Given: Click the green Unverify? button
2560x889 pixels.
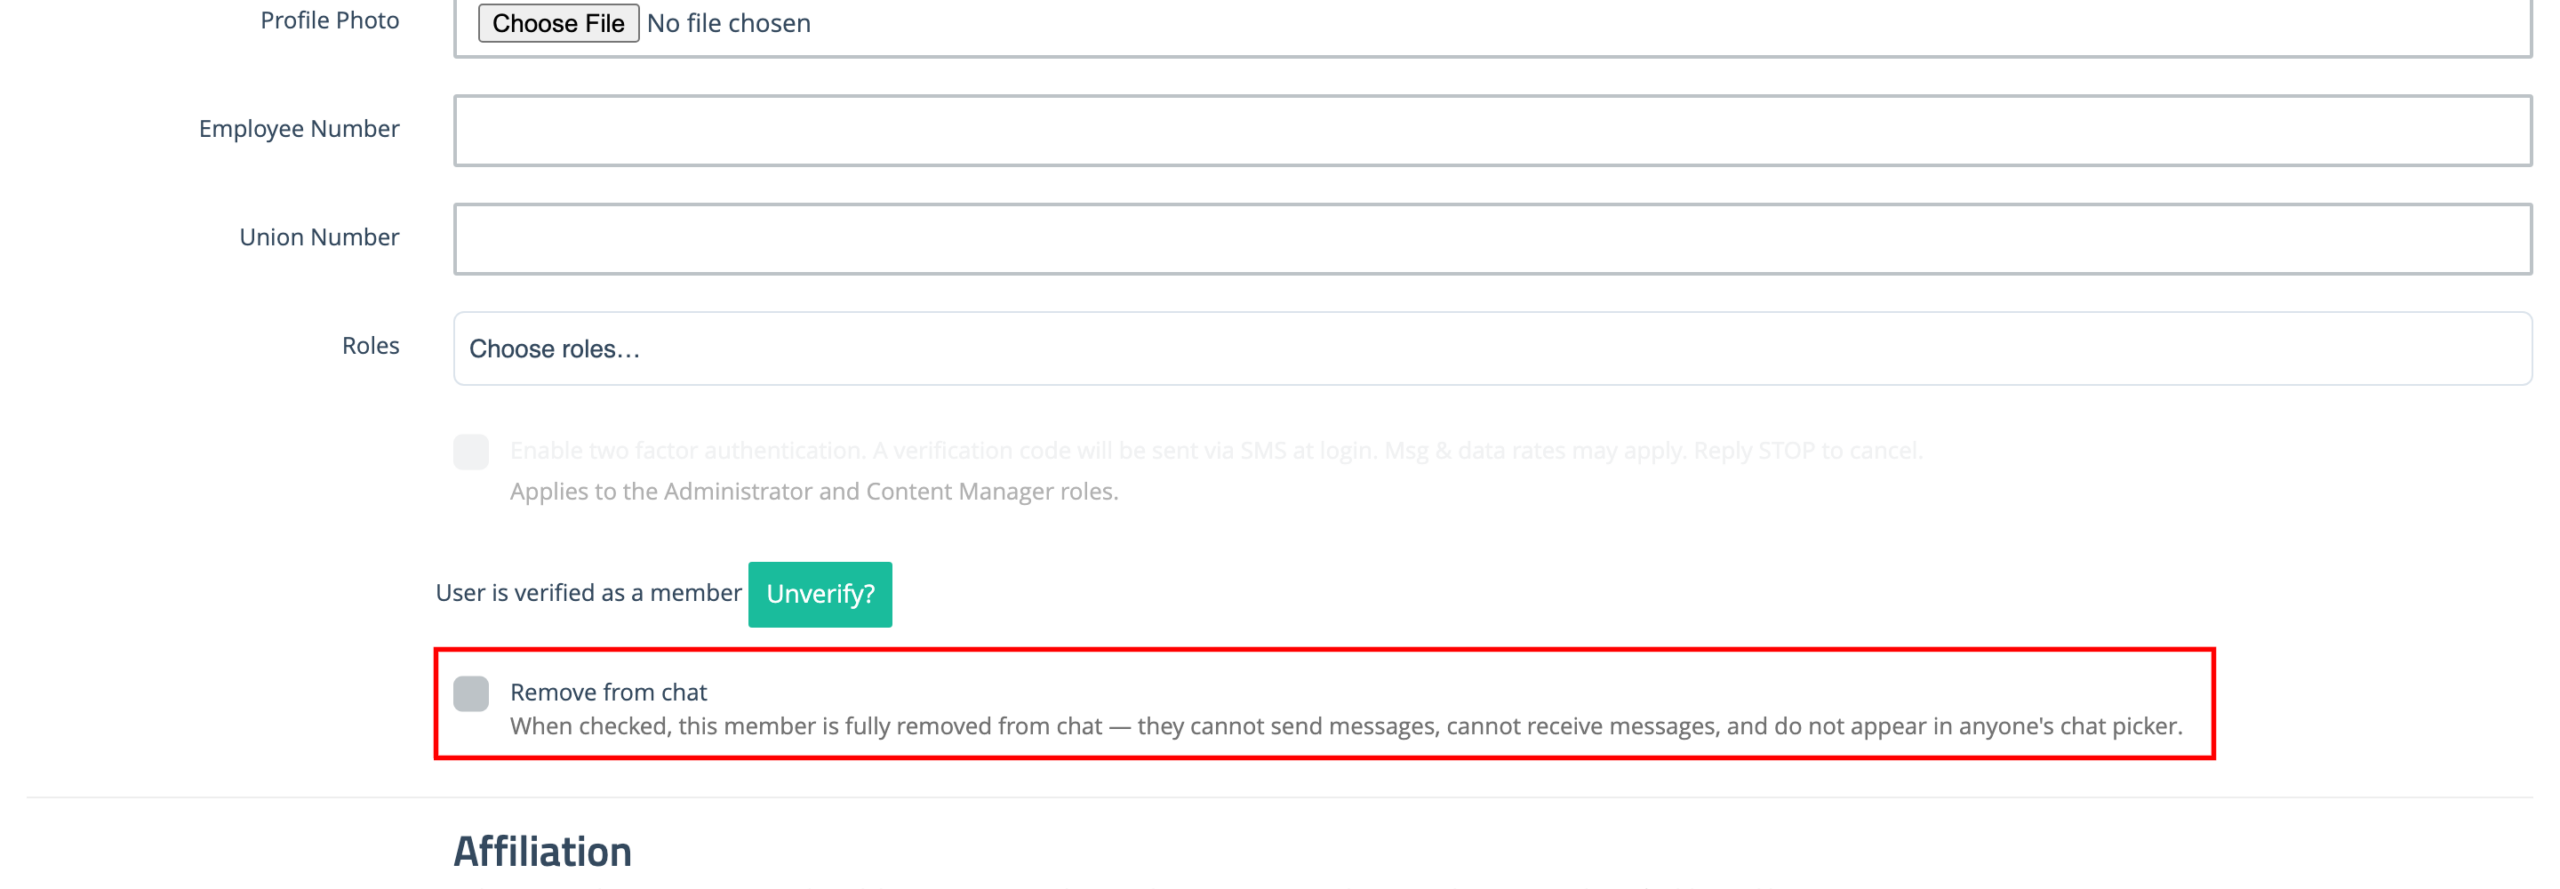Looking at the screenshot, I should [820, 594].
